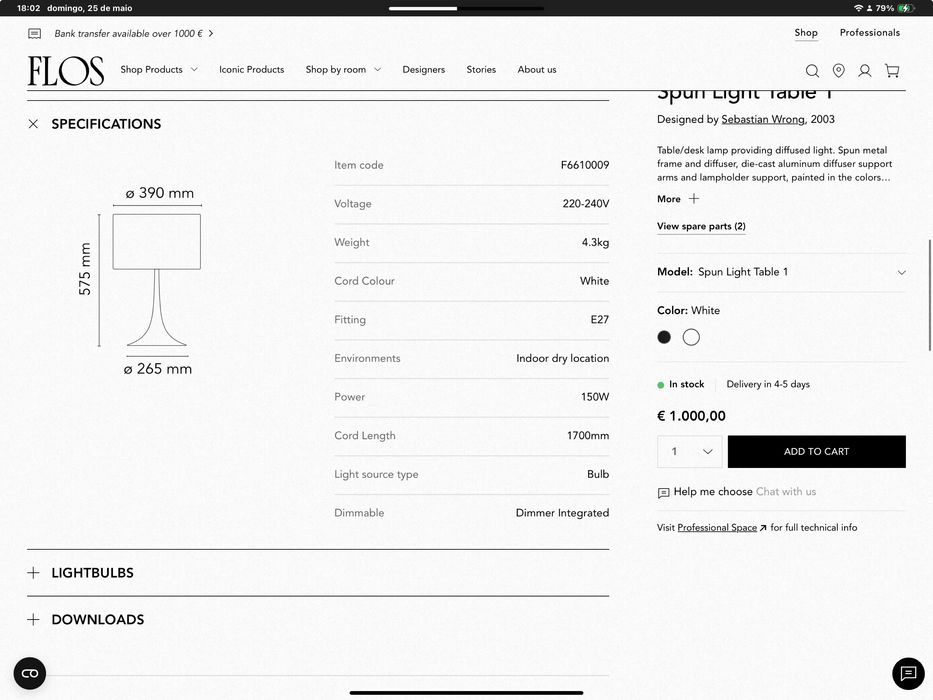Expand description with More plus
The width and height of the screenshot is (933, 700).
(678, 199)
